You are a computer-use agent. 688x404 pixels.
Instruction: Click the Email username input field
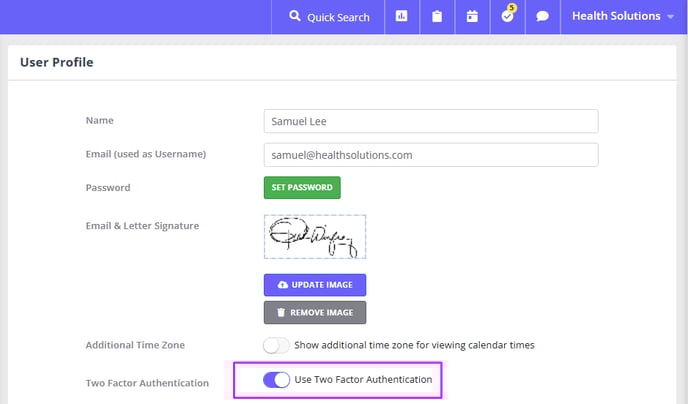click(431, 155)
